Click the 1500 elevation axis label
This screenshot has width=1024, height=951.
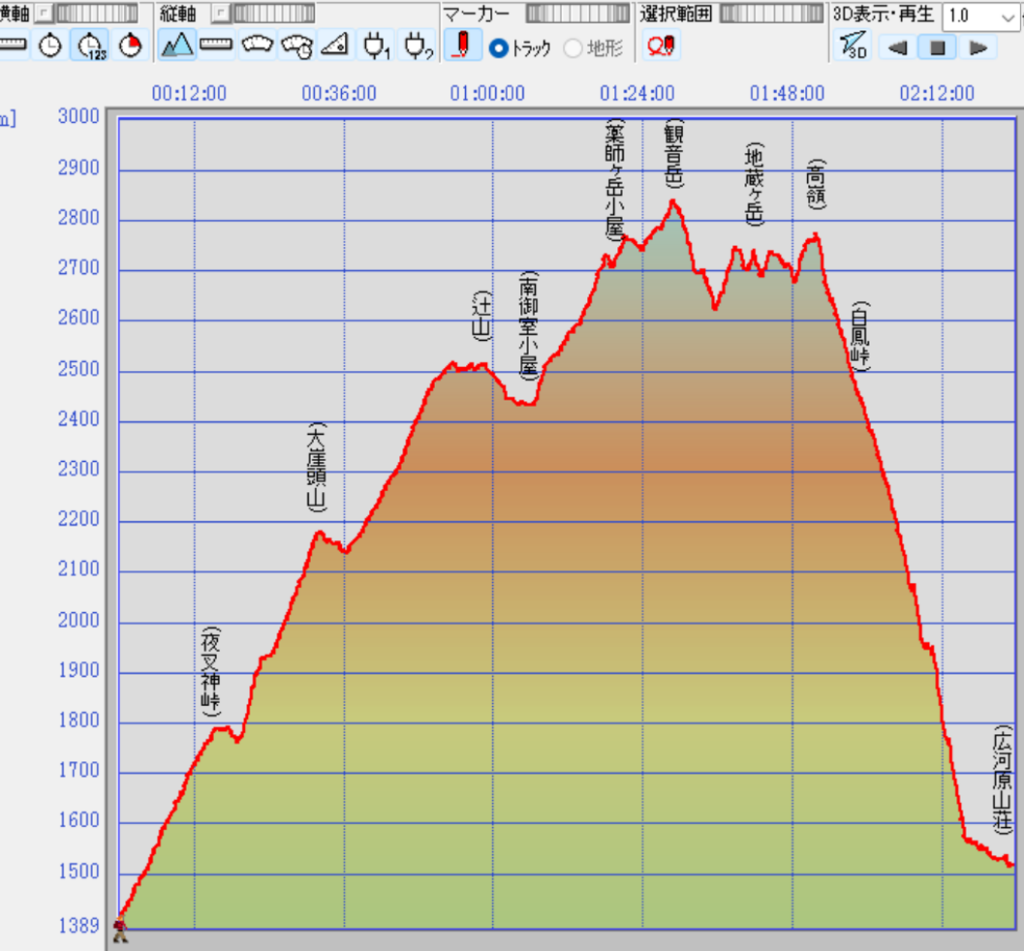[78, 871]
